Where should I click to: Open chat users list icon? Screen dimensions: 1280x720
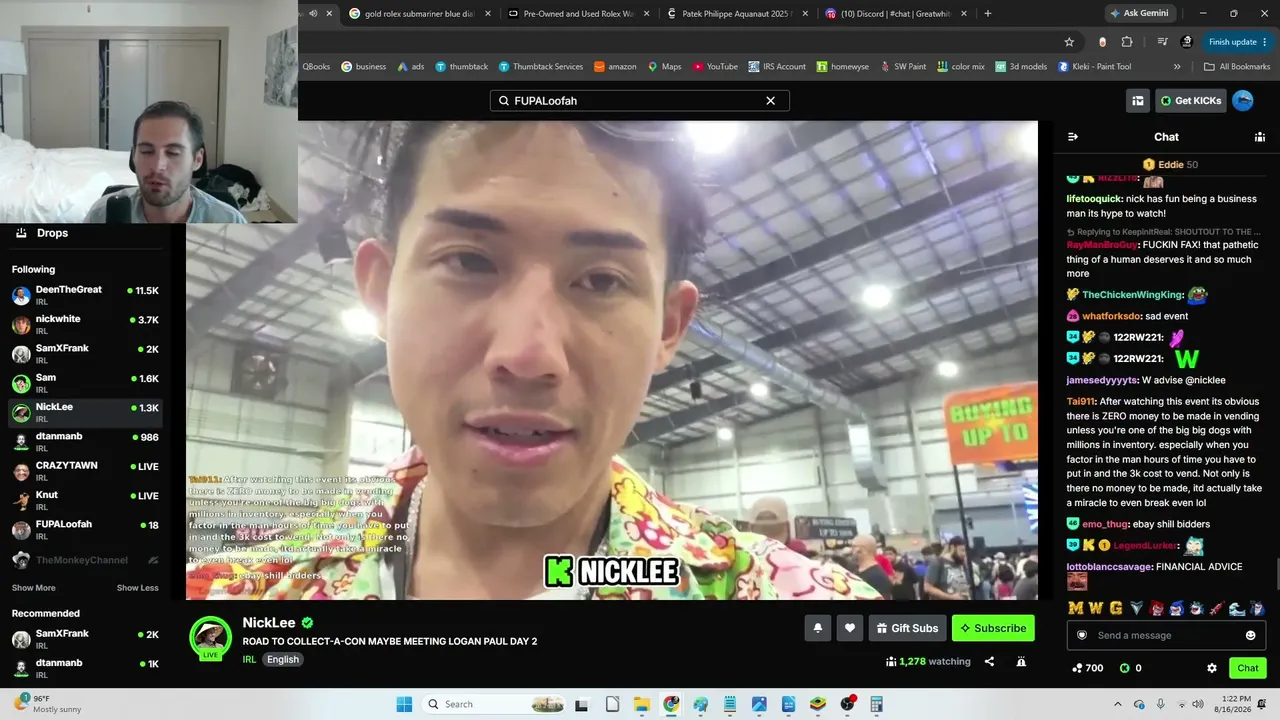click(1260, 137)
